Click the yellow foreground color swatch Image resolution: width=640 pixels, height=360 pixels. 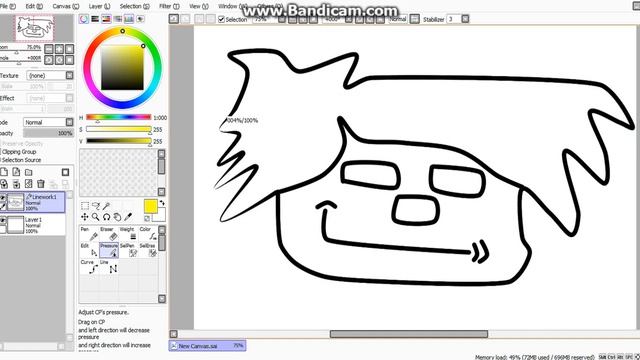[x=151, y=206]
